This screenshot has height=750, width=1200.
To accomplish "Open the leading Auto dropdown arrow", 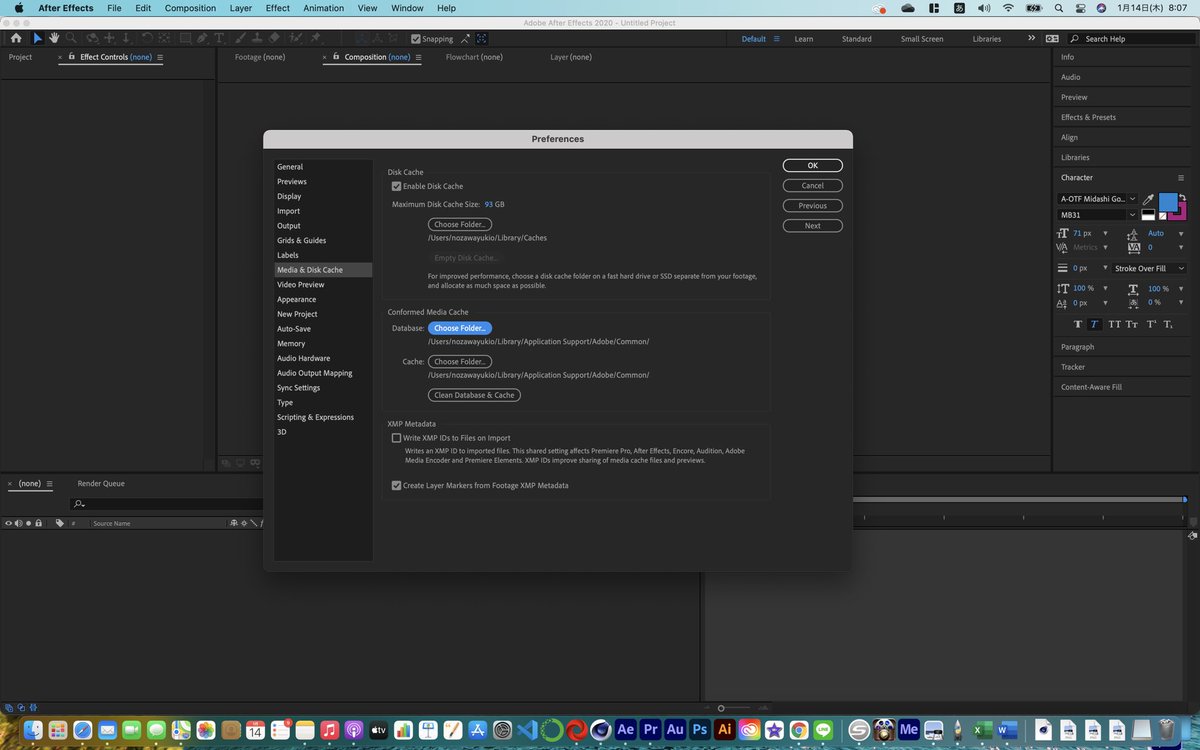I will (1179, 233).
